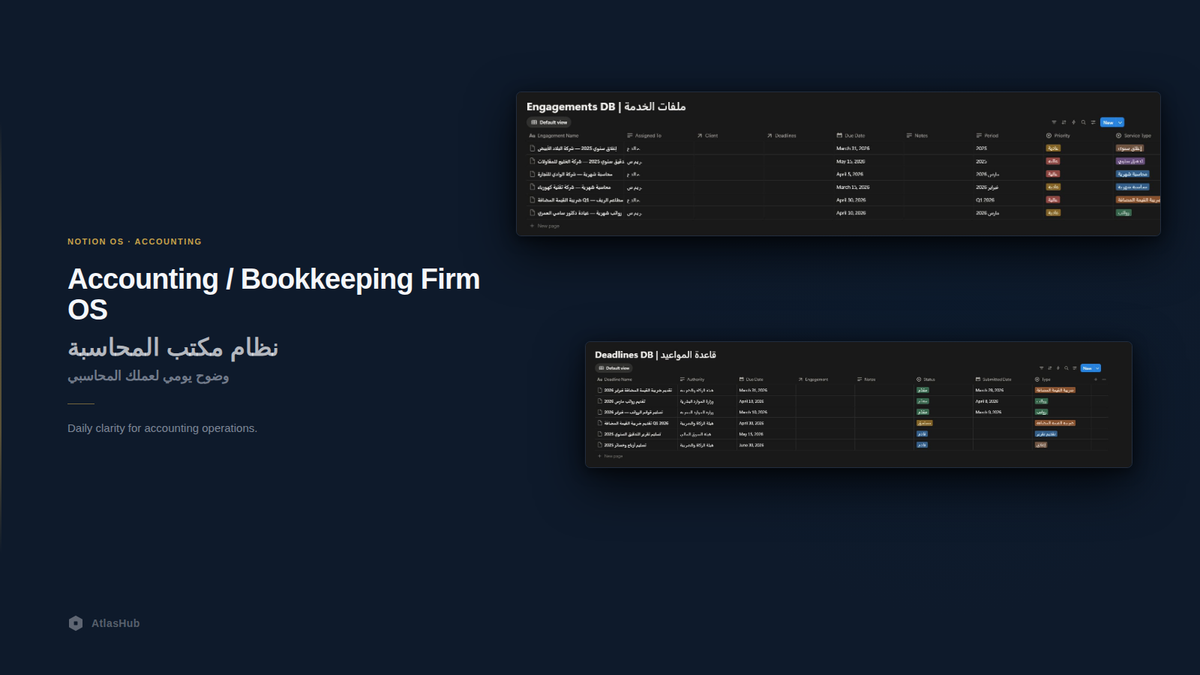Click page icon of last Deadlines DB row
The image size is (1200, 675).
[x=600, y=445]
